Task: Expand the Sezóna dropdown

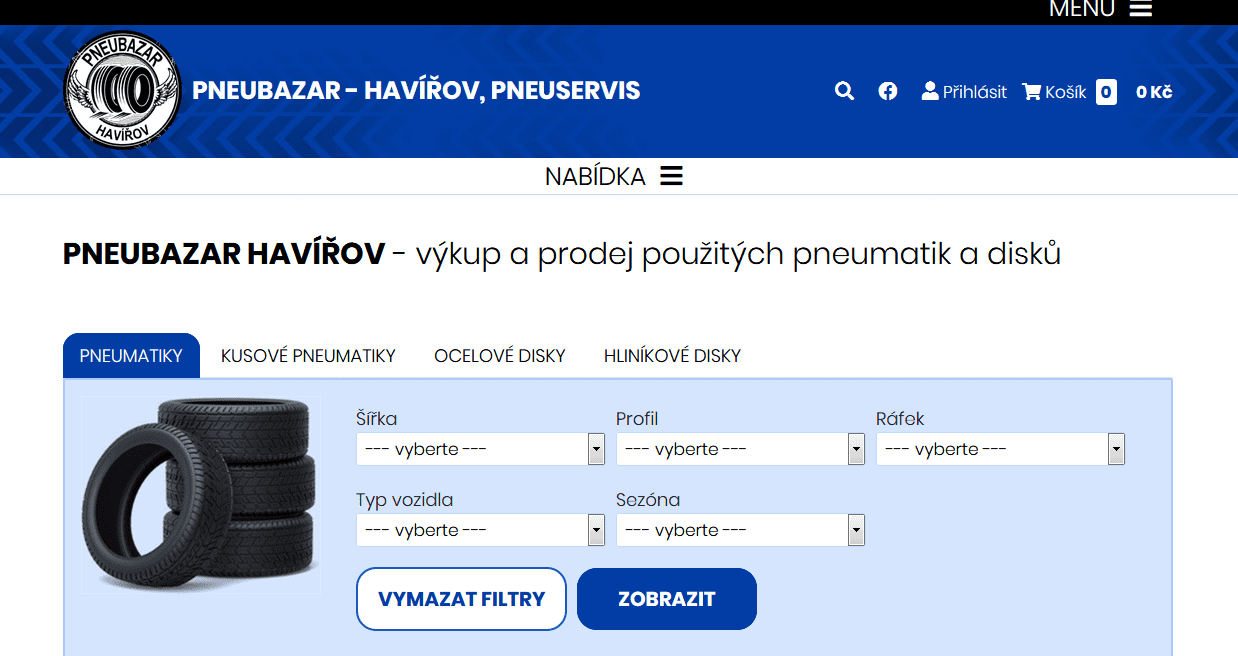Action: (x=740, y=530)
